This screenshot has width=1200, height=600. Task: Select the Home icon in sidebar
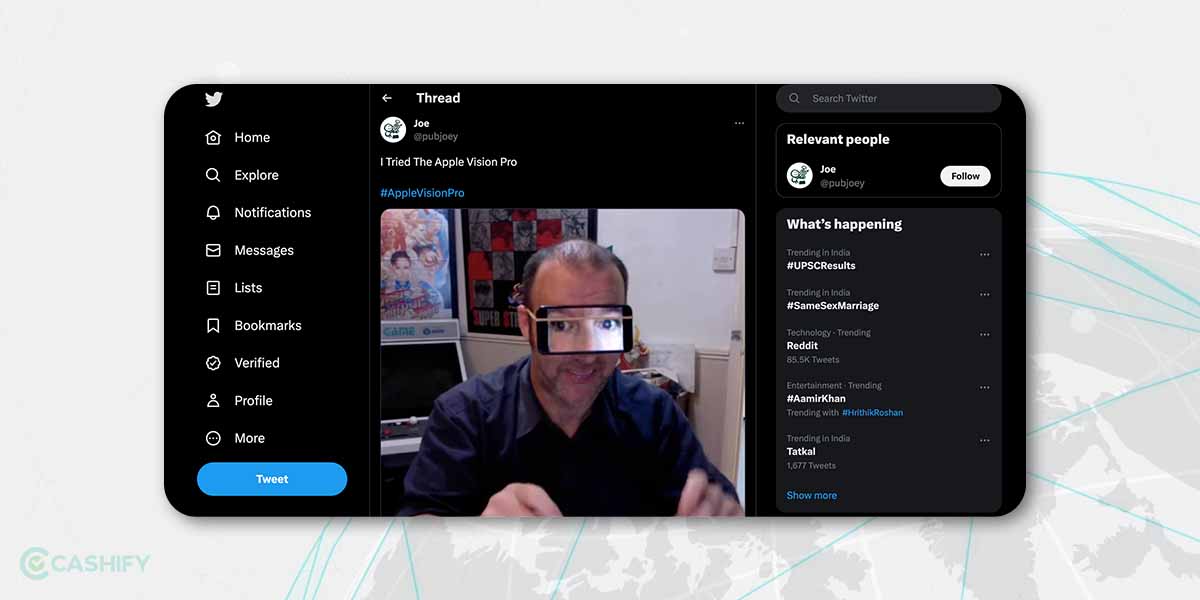click(213, 137)
